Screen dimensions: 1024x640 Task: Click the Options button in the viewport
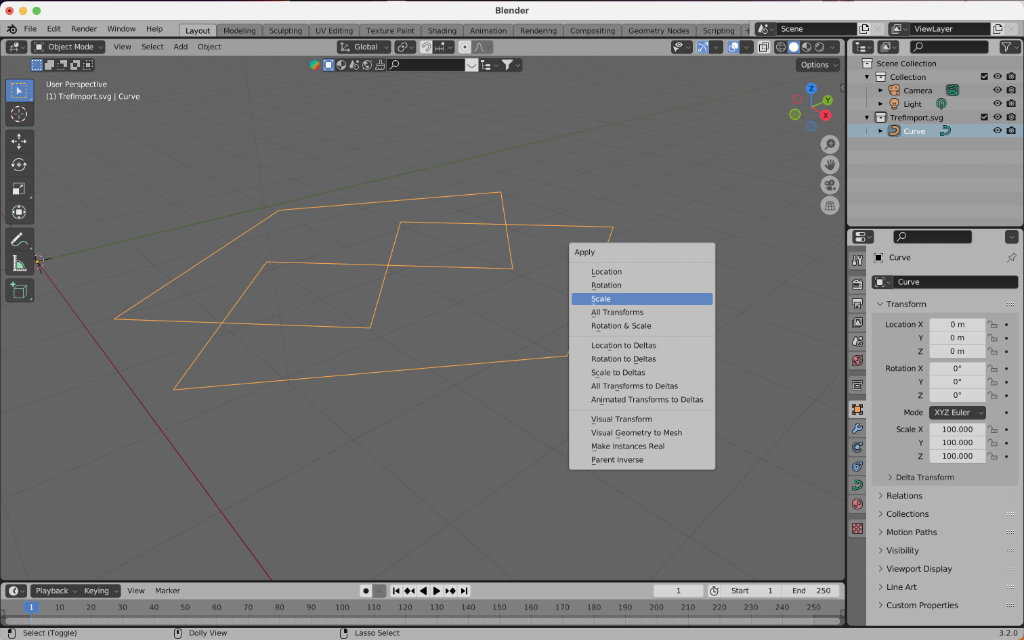(x=819, y=65)
